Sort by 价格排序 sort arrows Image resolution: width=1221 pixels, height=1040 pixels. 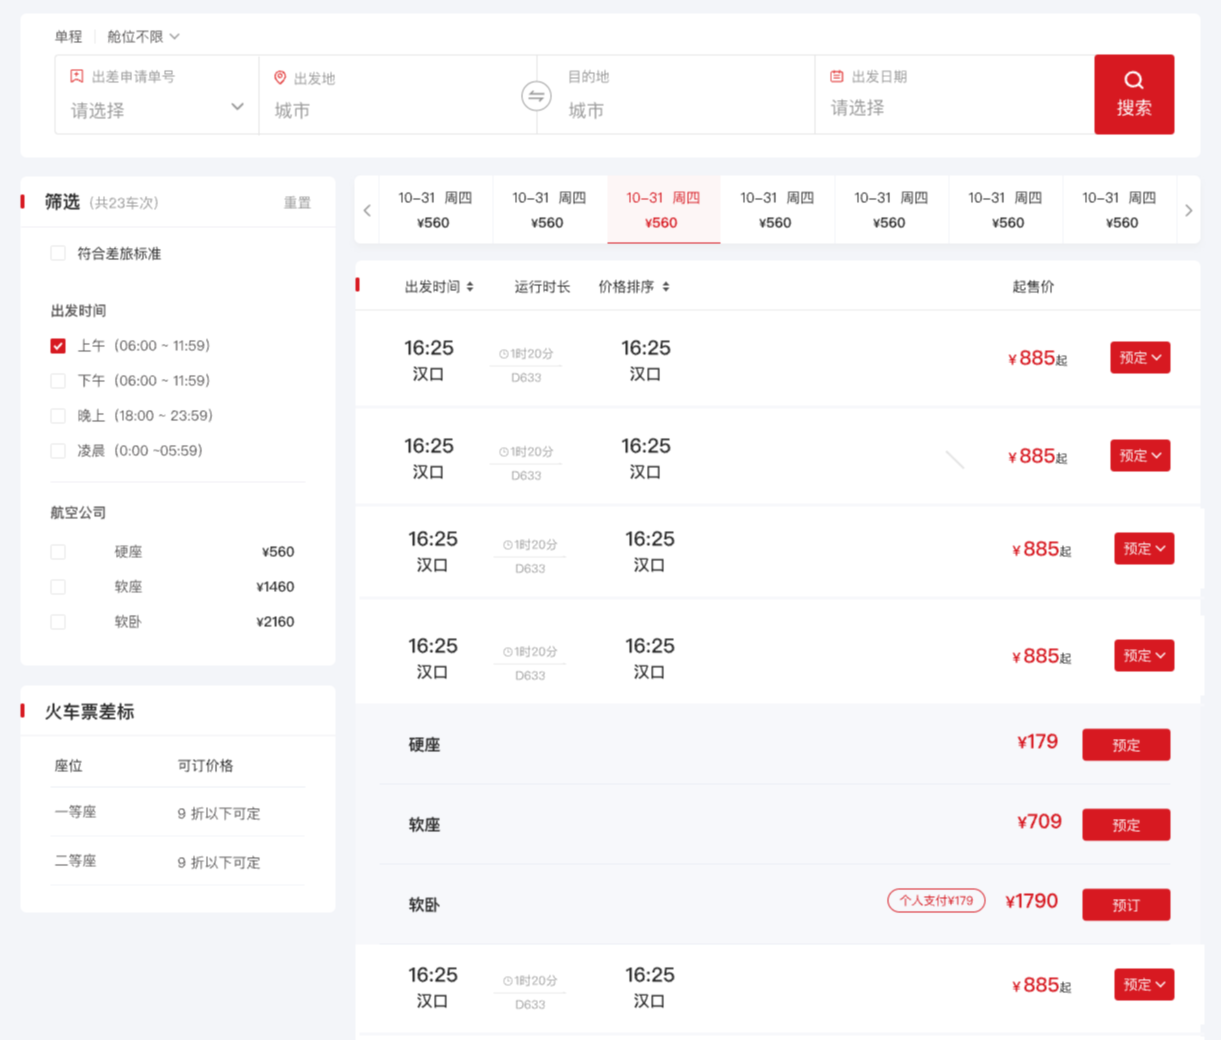[x=666, y=287]
